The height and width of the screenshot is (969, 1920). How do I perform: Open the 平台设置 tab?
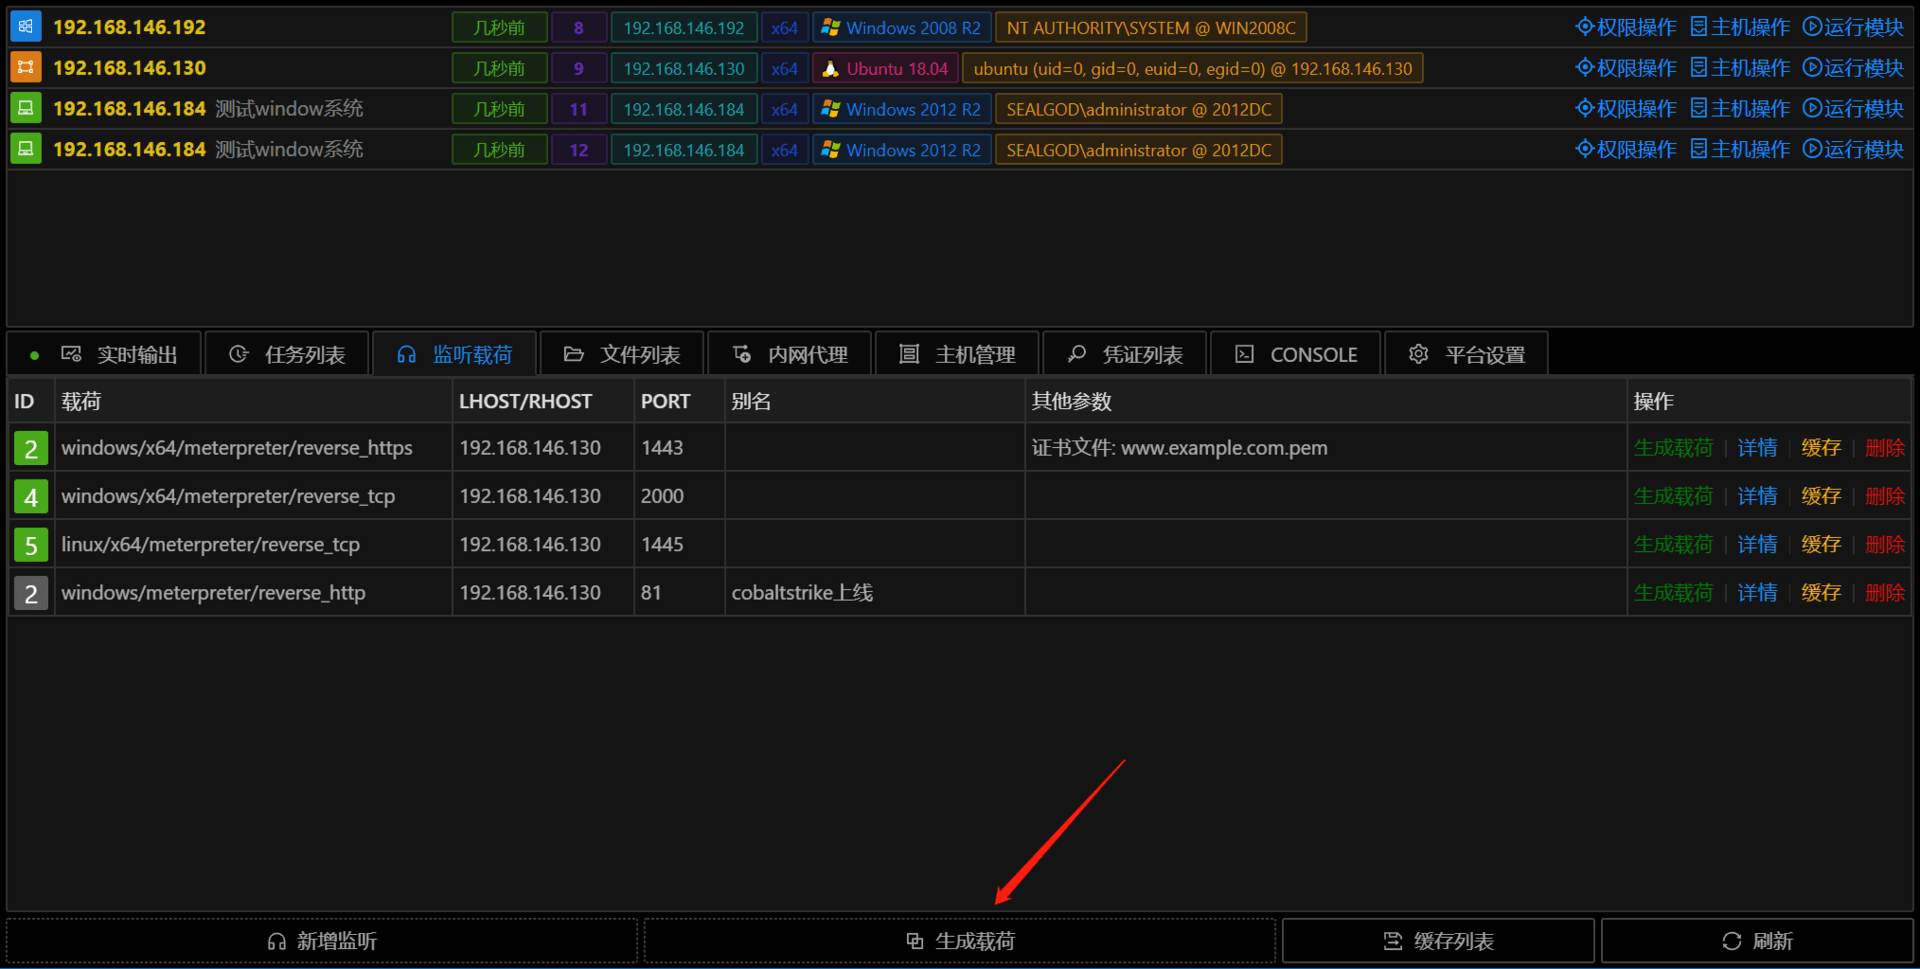[1466, 354]
